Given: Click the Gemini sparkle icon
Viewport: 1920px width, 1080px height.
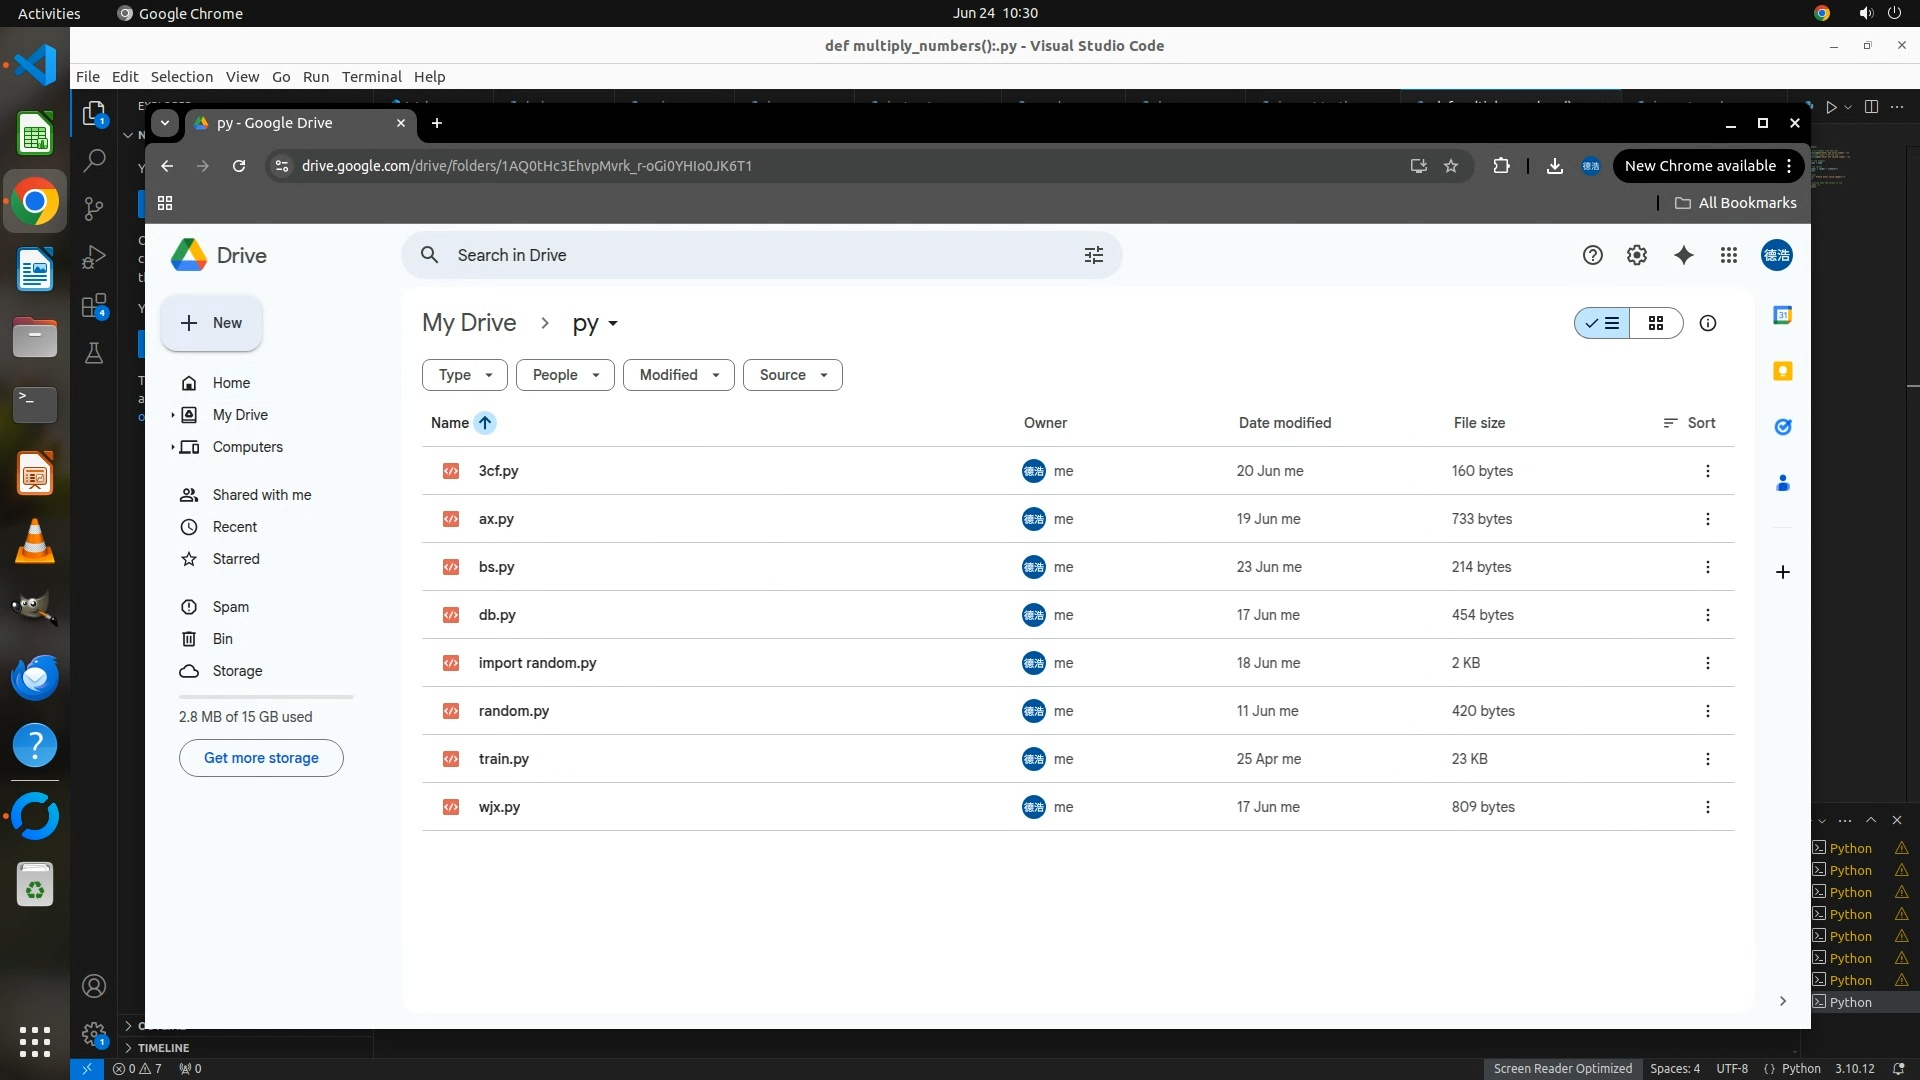Looking at the screenshot, I should (1684, 255).
